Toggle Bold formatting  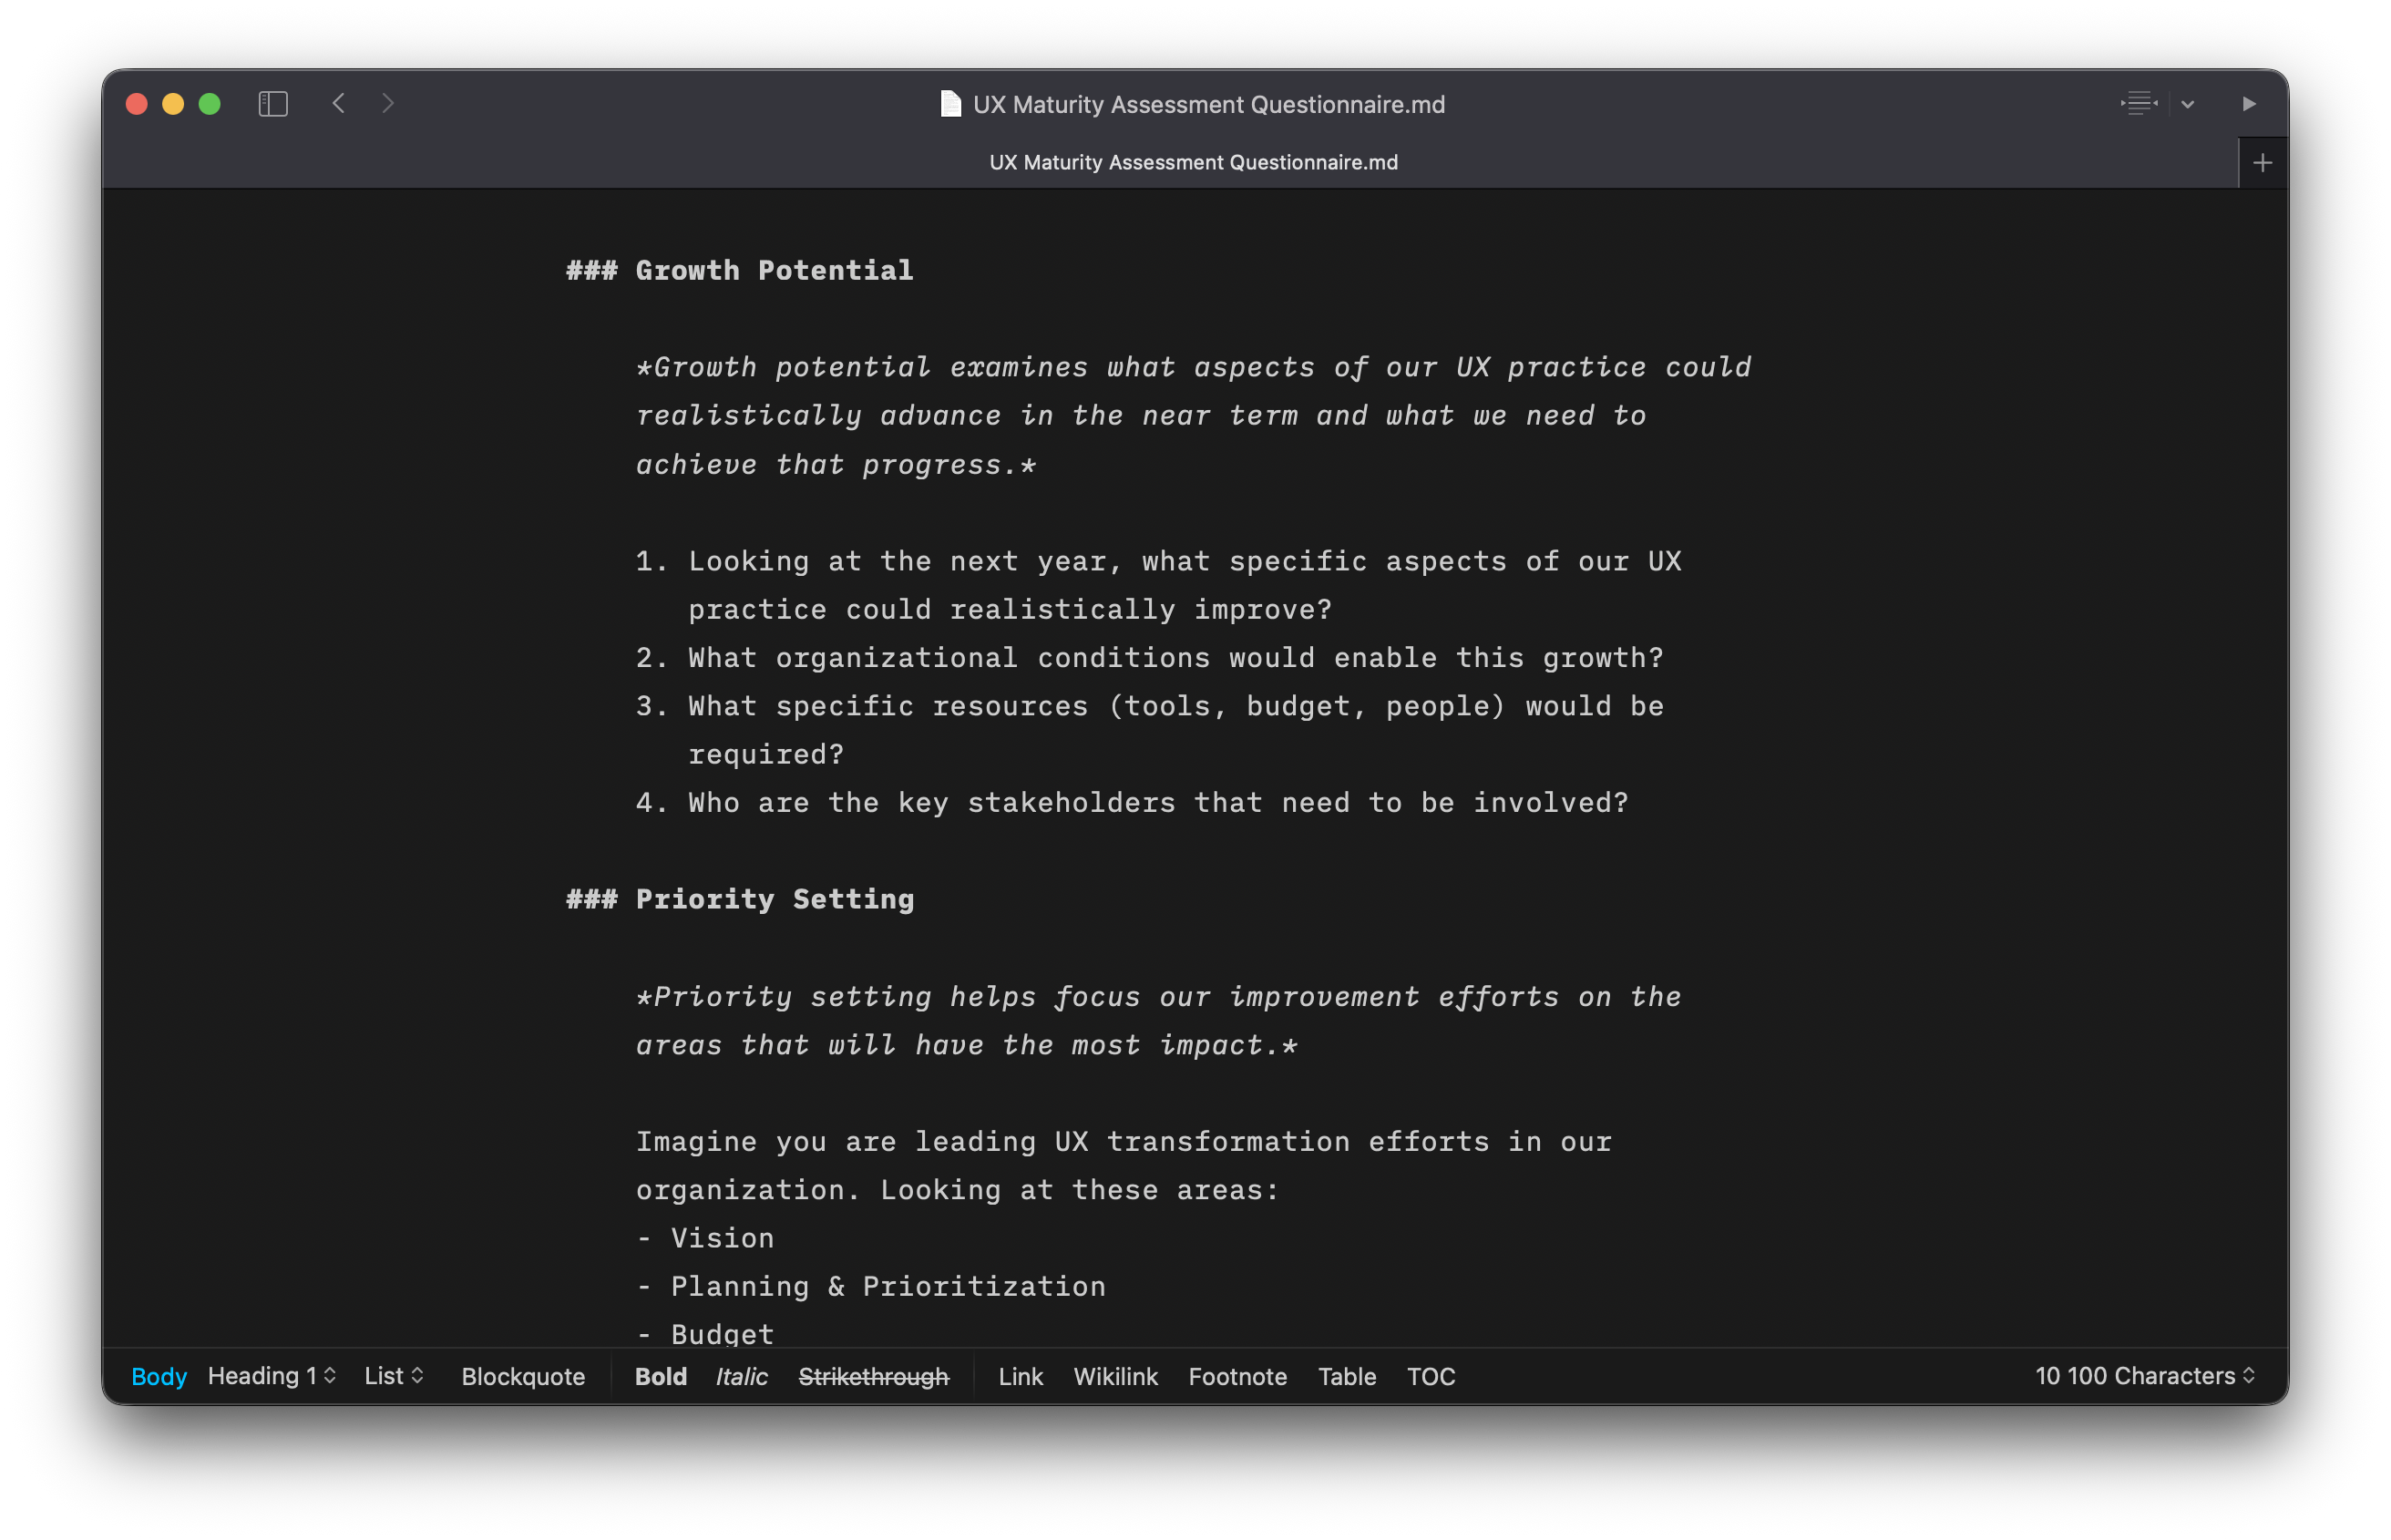[660, 1376]
